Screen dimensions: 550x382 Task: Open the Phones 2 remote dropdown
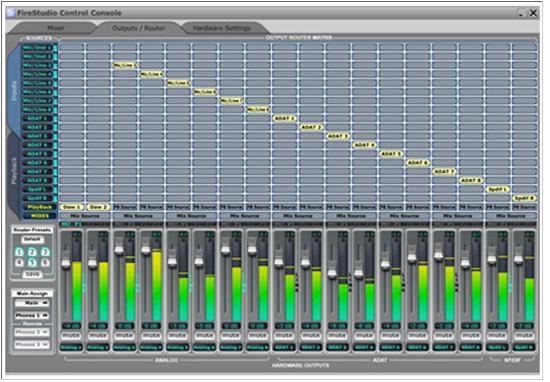point(32,332)
